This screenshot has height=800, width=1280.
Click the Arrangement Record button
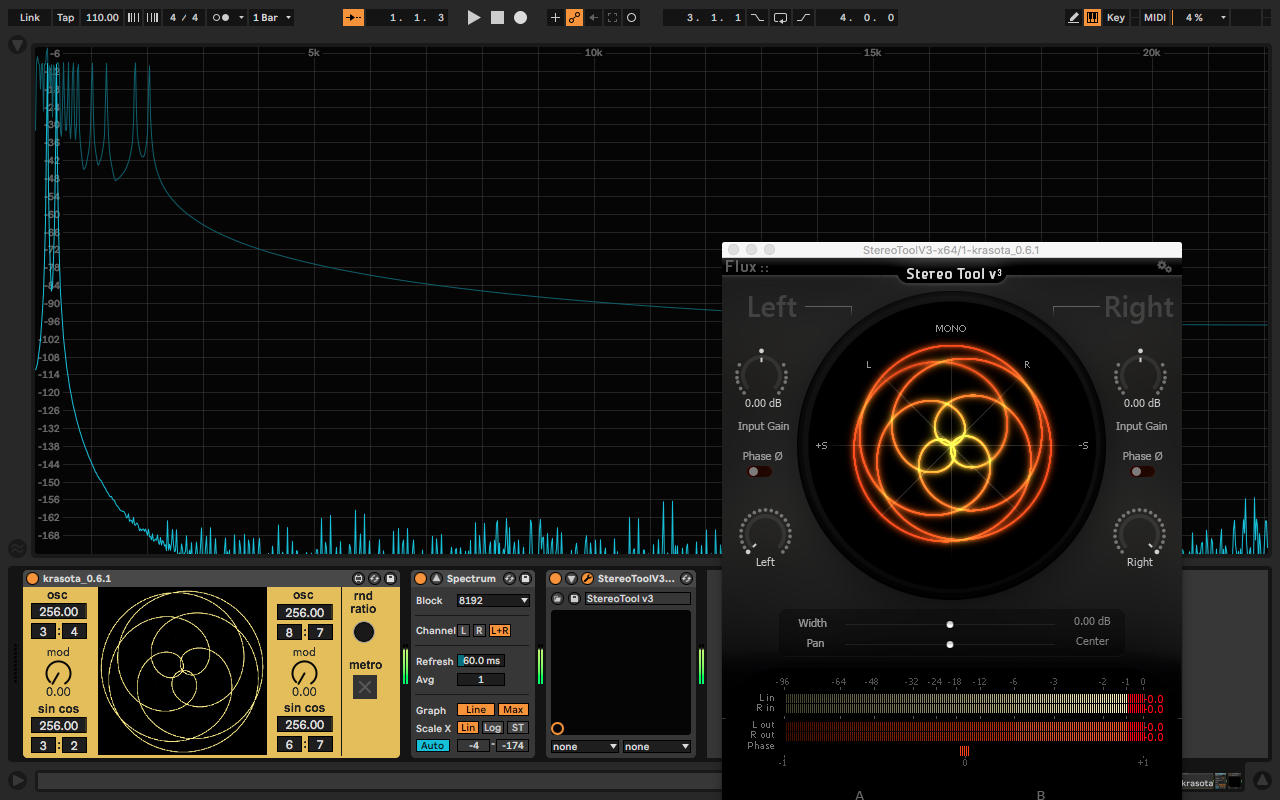click(520, 18)
